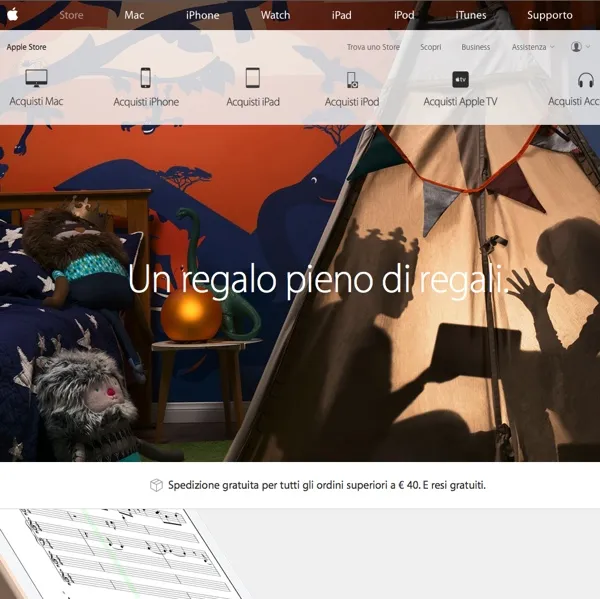Click the 'Un regalo pieno di regali.' headline
Screen dimensions: 600x599
[318, 280]
